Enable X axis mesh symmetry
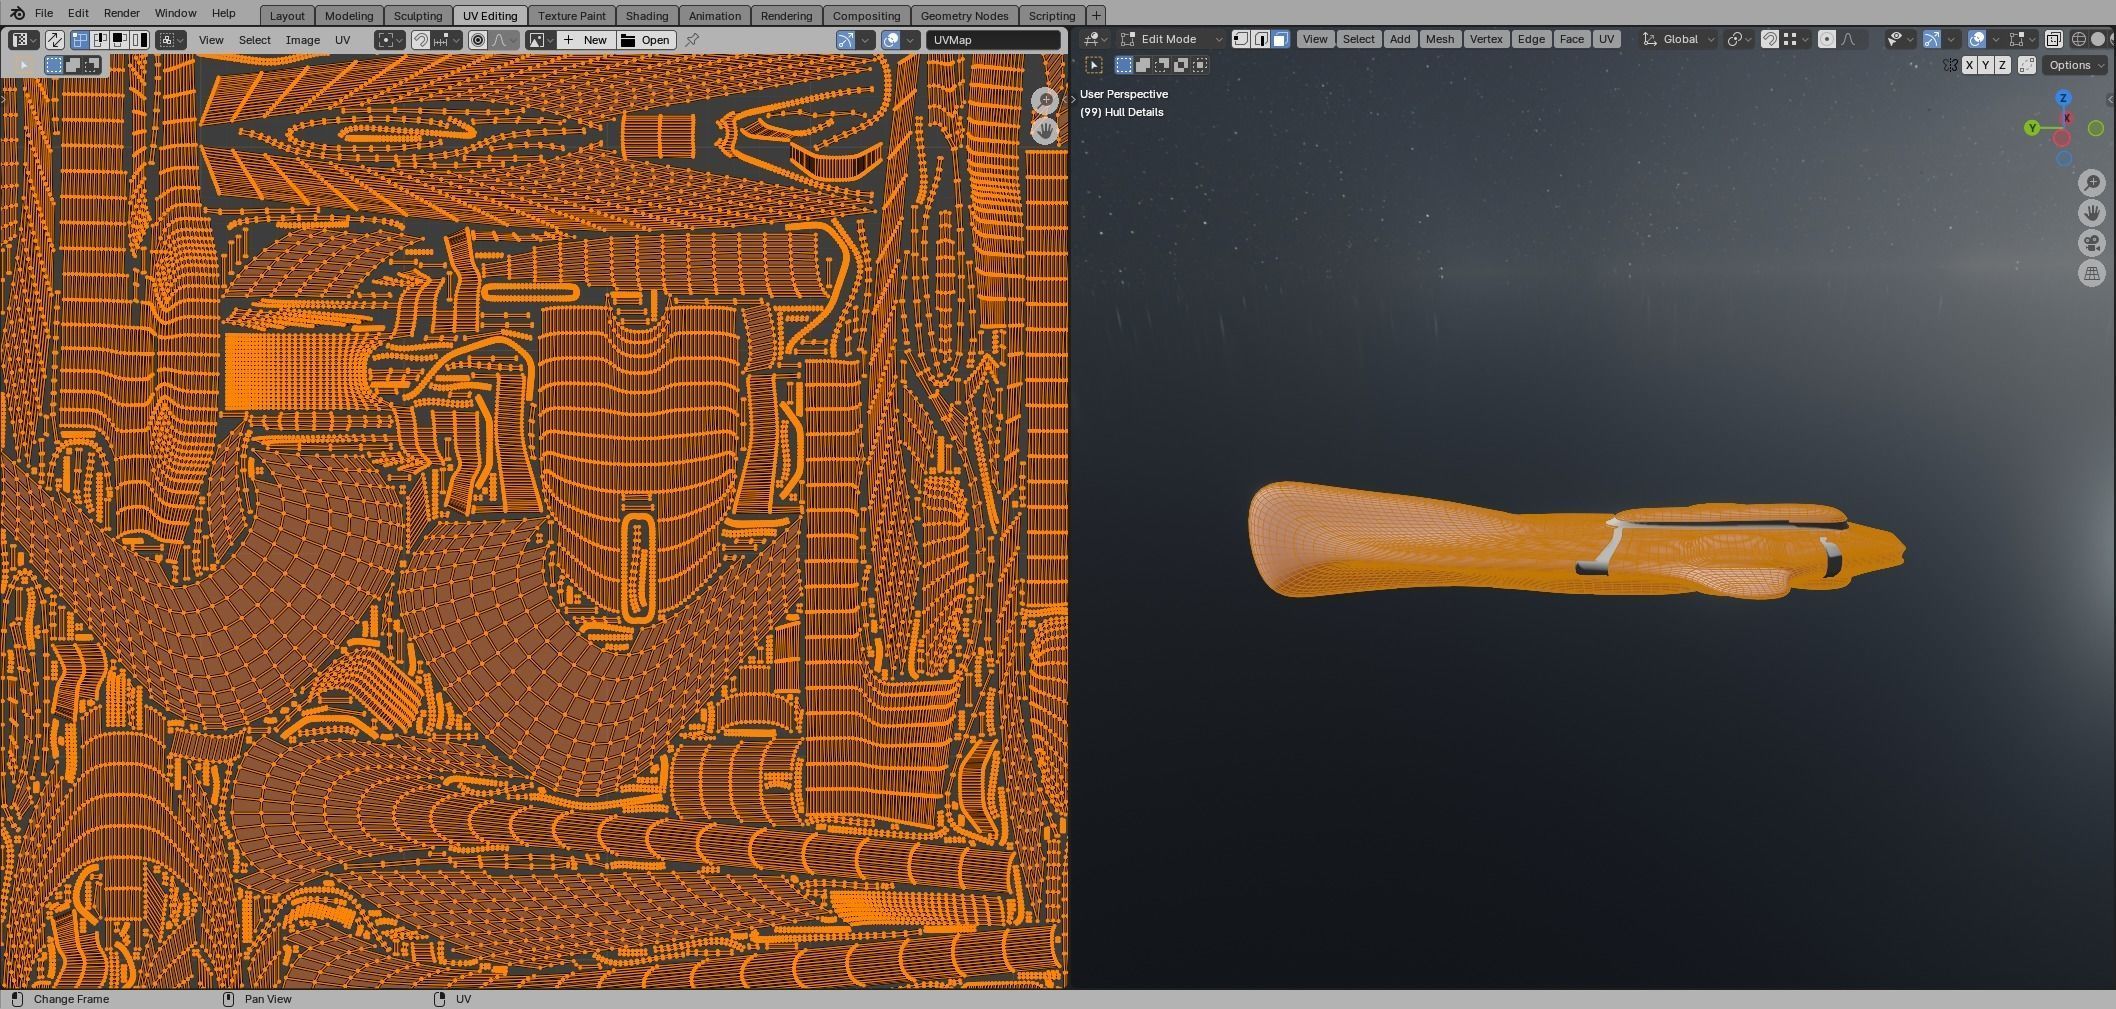Screen dimensions: 2116x1009 (1969, 65)
